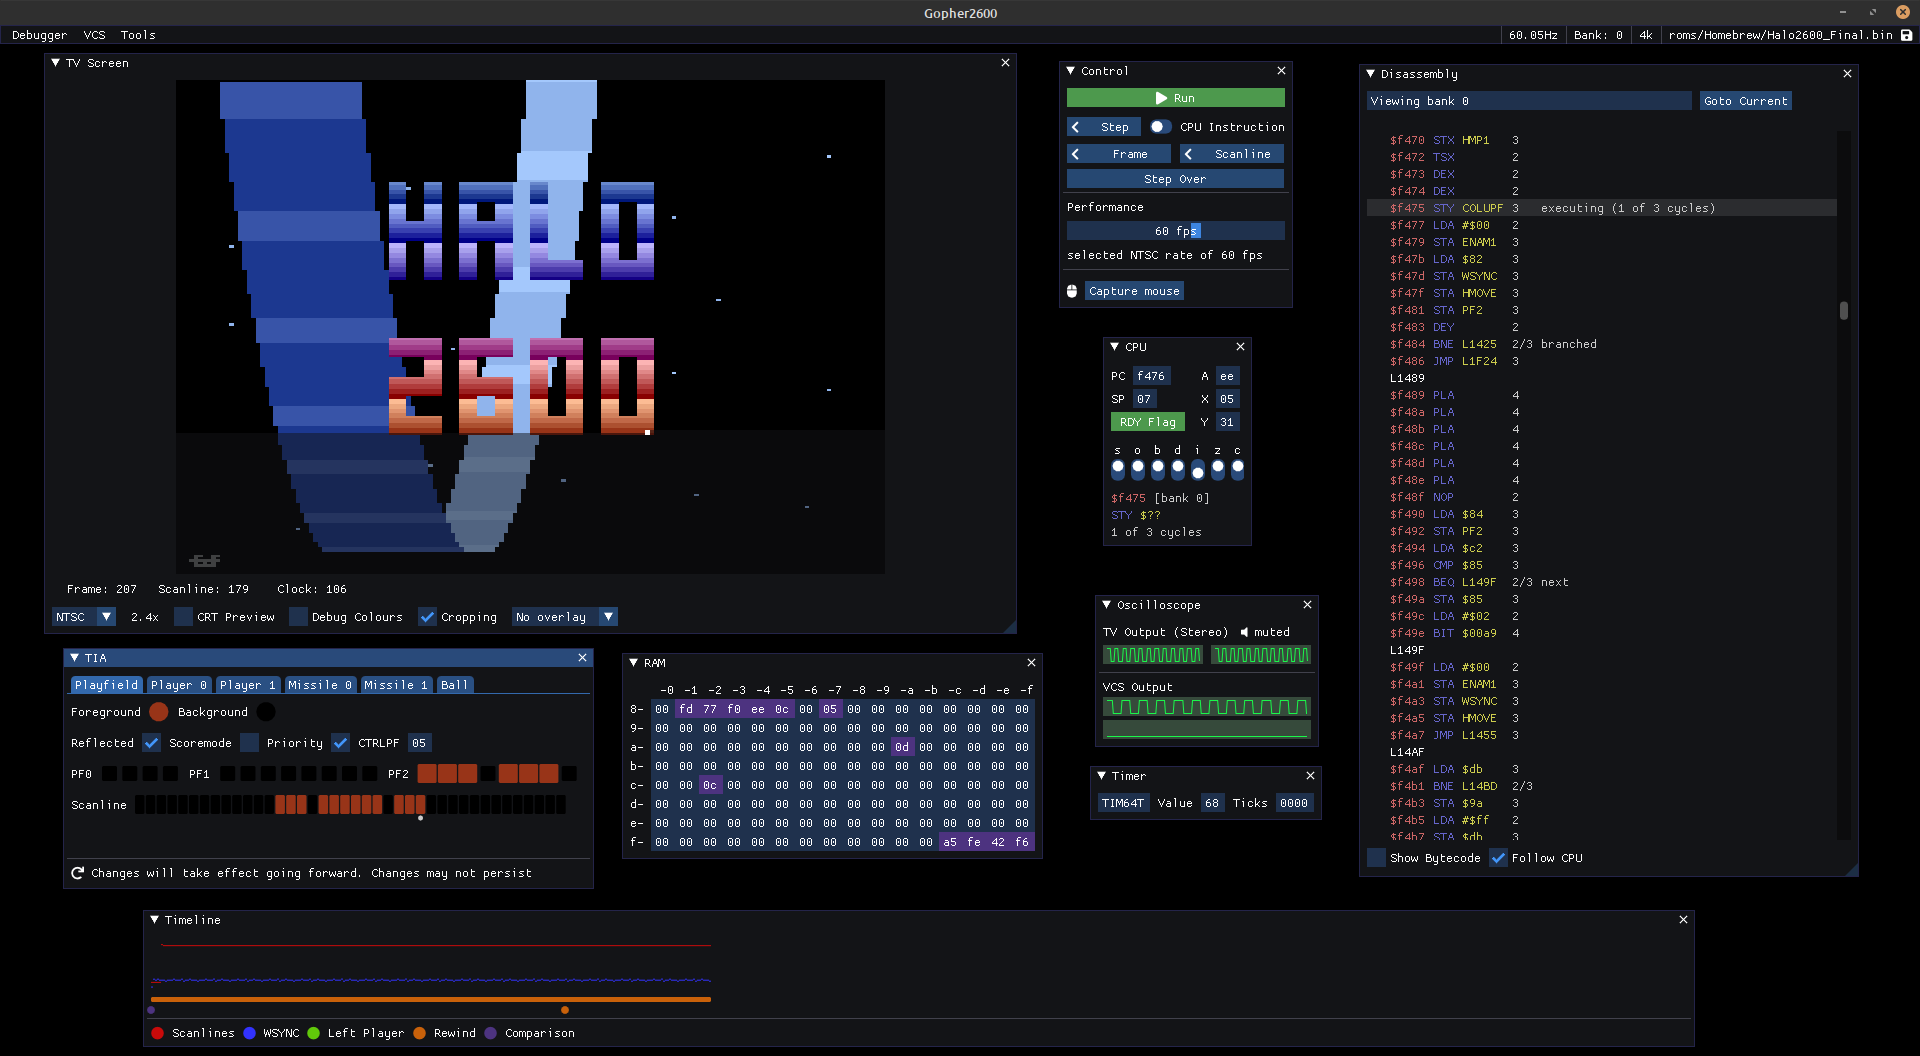Switch to Player 0 tab
This screenshot has height=1056, width=1920.
[x=179, y=685]
